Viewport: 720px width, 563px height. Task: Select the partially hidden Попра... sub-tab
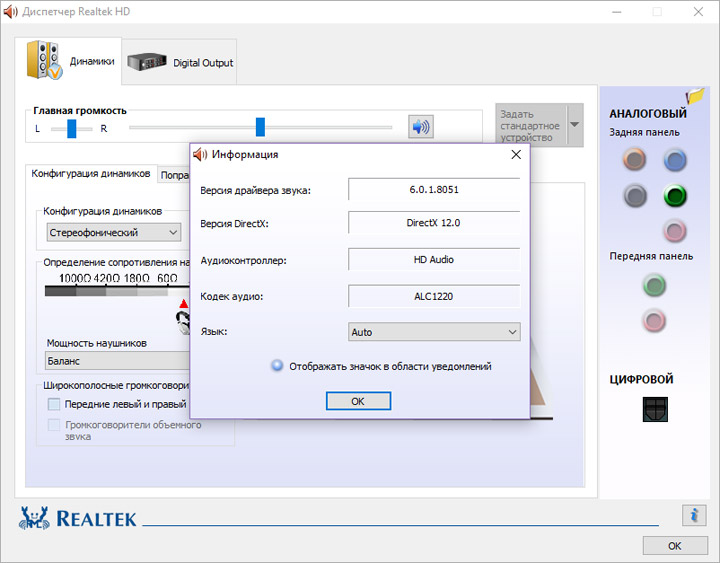point(174,175)
